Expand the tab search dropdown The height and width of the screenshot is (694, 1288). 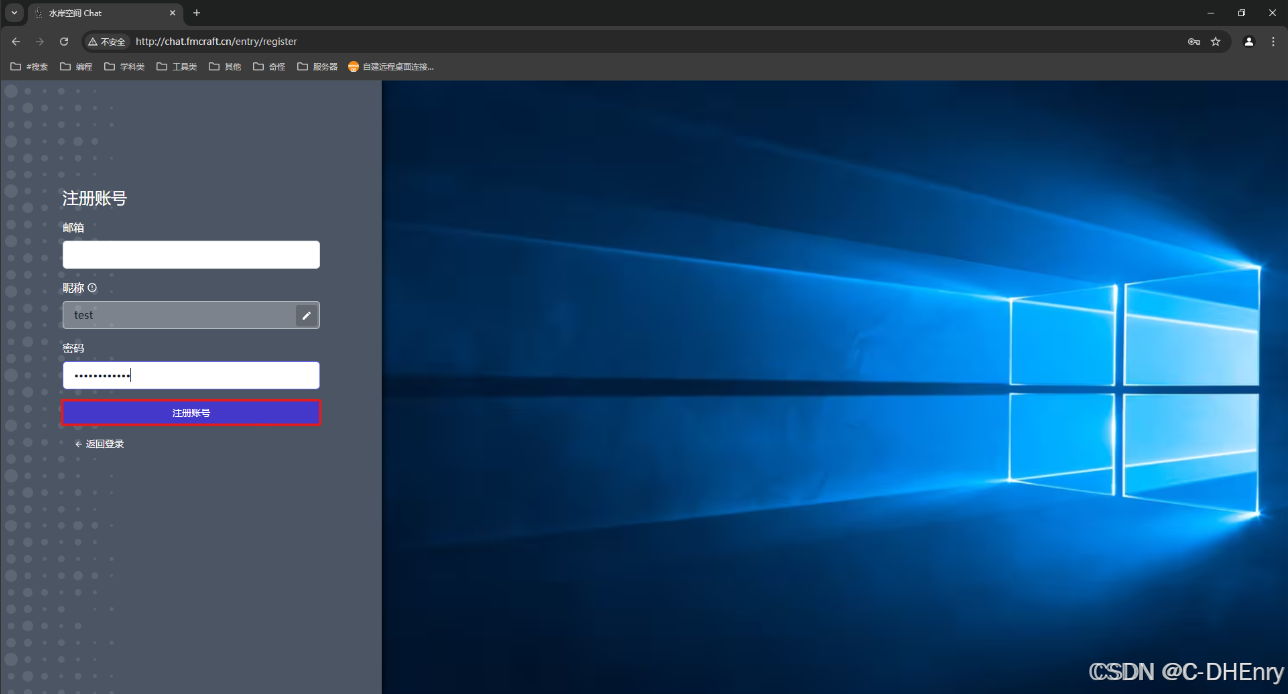tap(14, 13)
